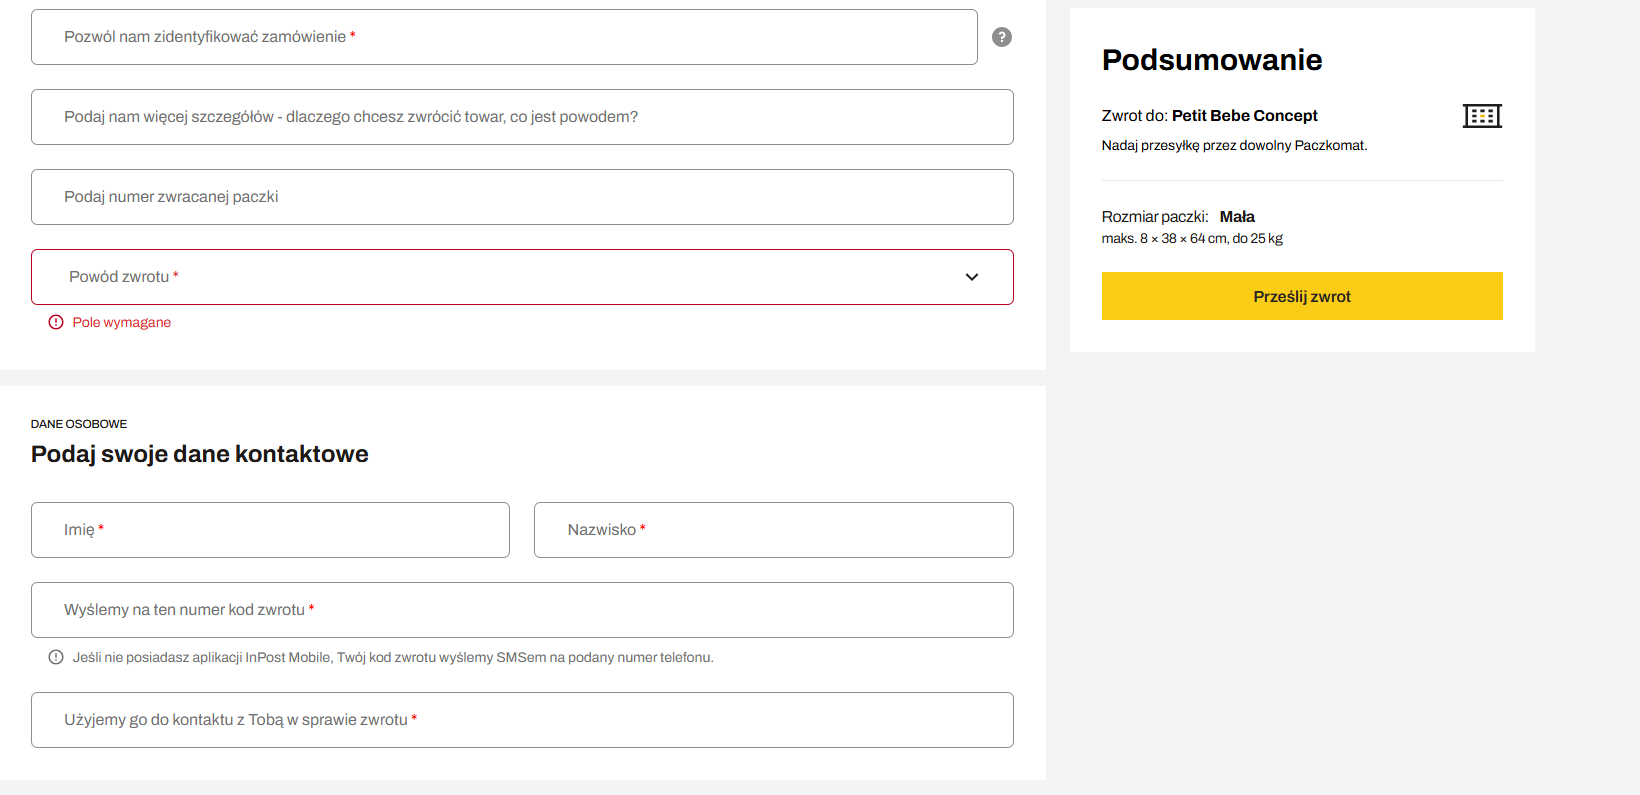This screenshot has width=1640, height=795.
Task: Expand the Powód zwrotu chevron arrow
Action: click(971, 277)
